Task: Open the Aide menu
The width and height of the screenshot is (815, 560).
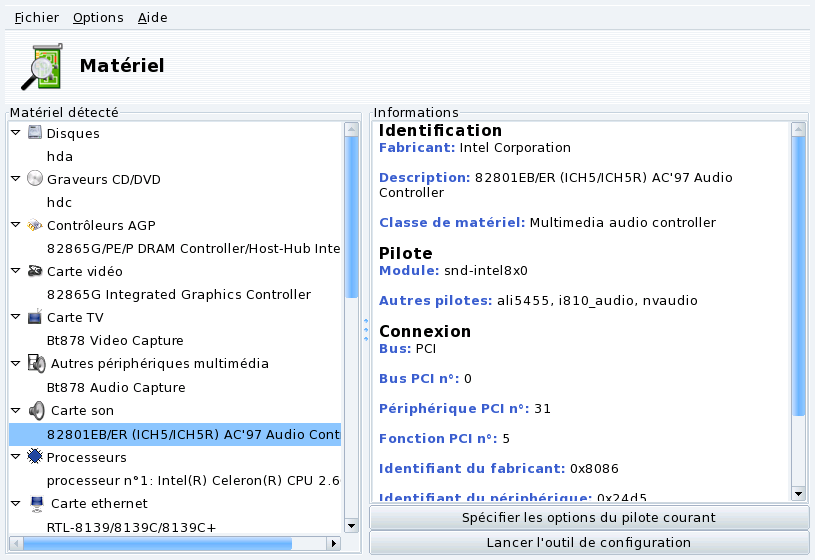Action: (152, 18)
